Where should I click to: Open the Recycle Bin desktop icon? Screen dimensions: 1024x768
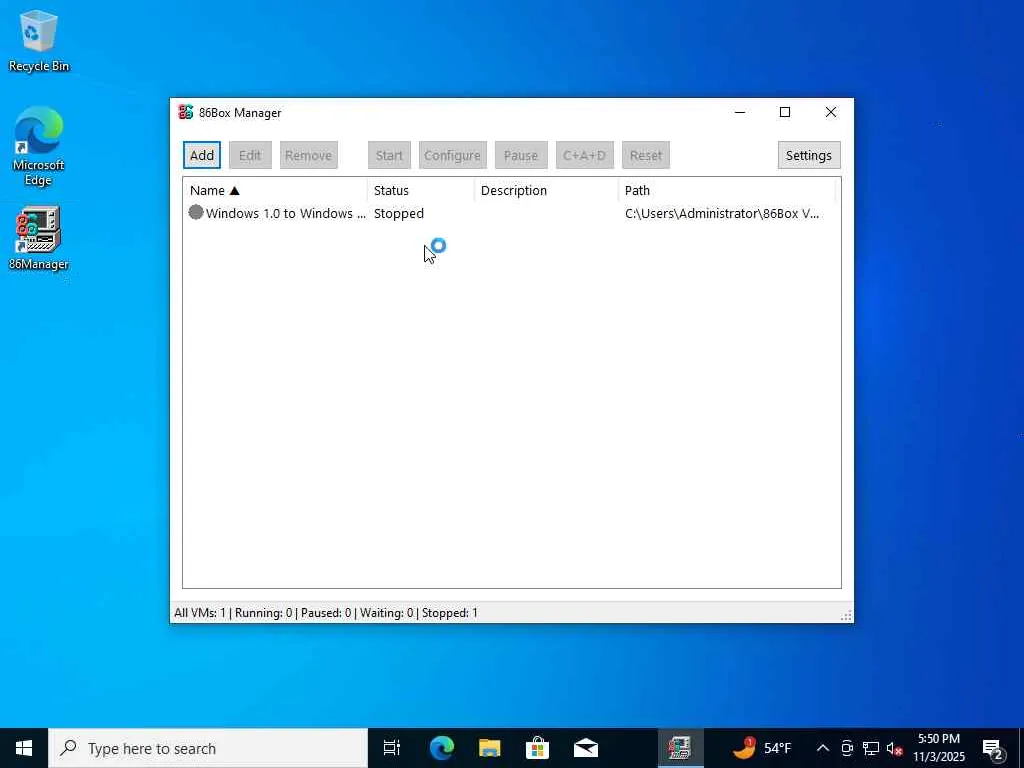(39, 41)
